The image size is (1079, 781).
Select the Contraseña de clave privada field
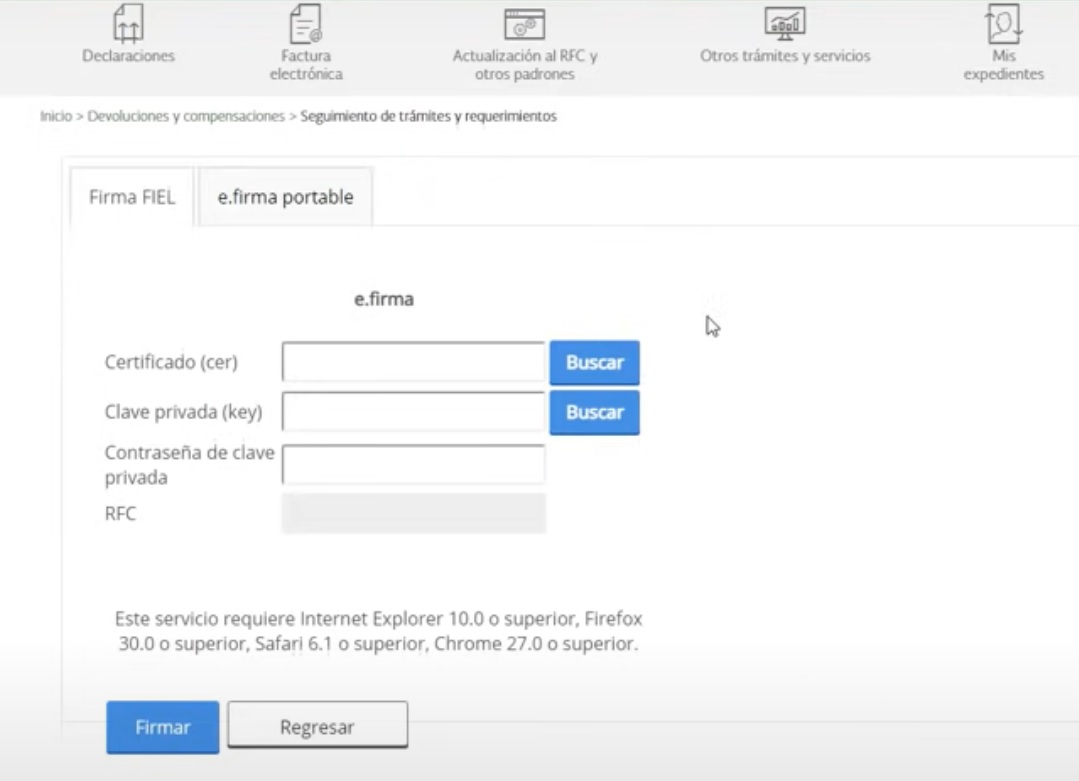point(413,465)
